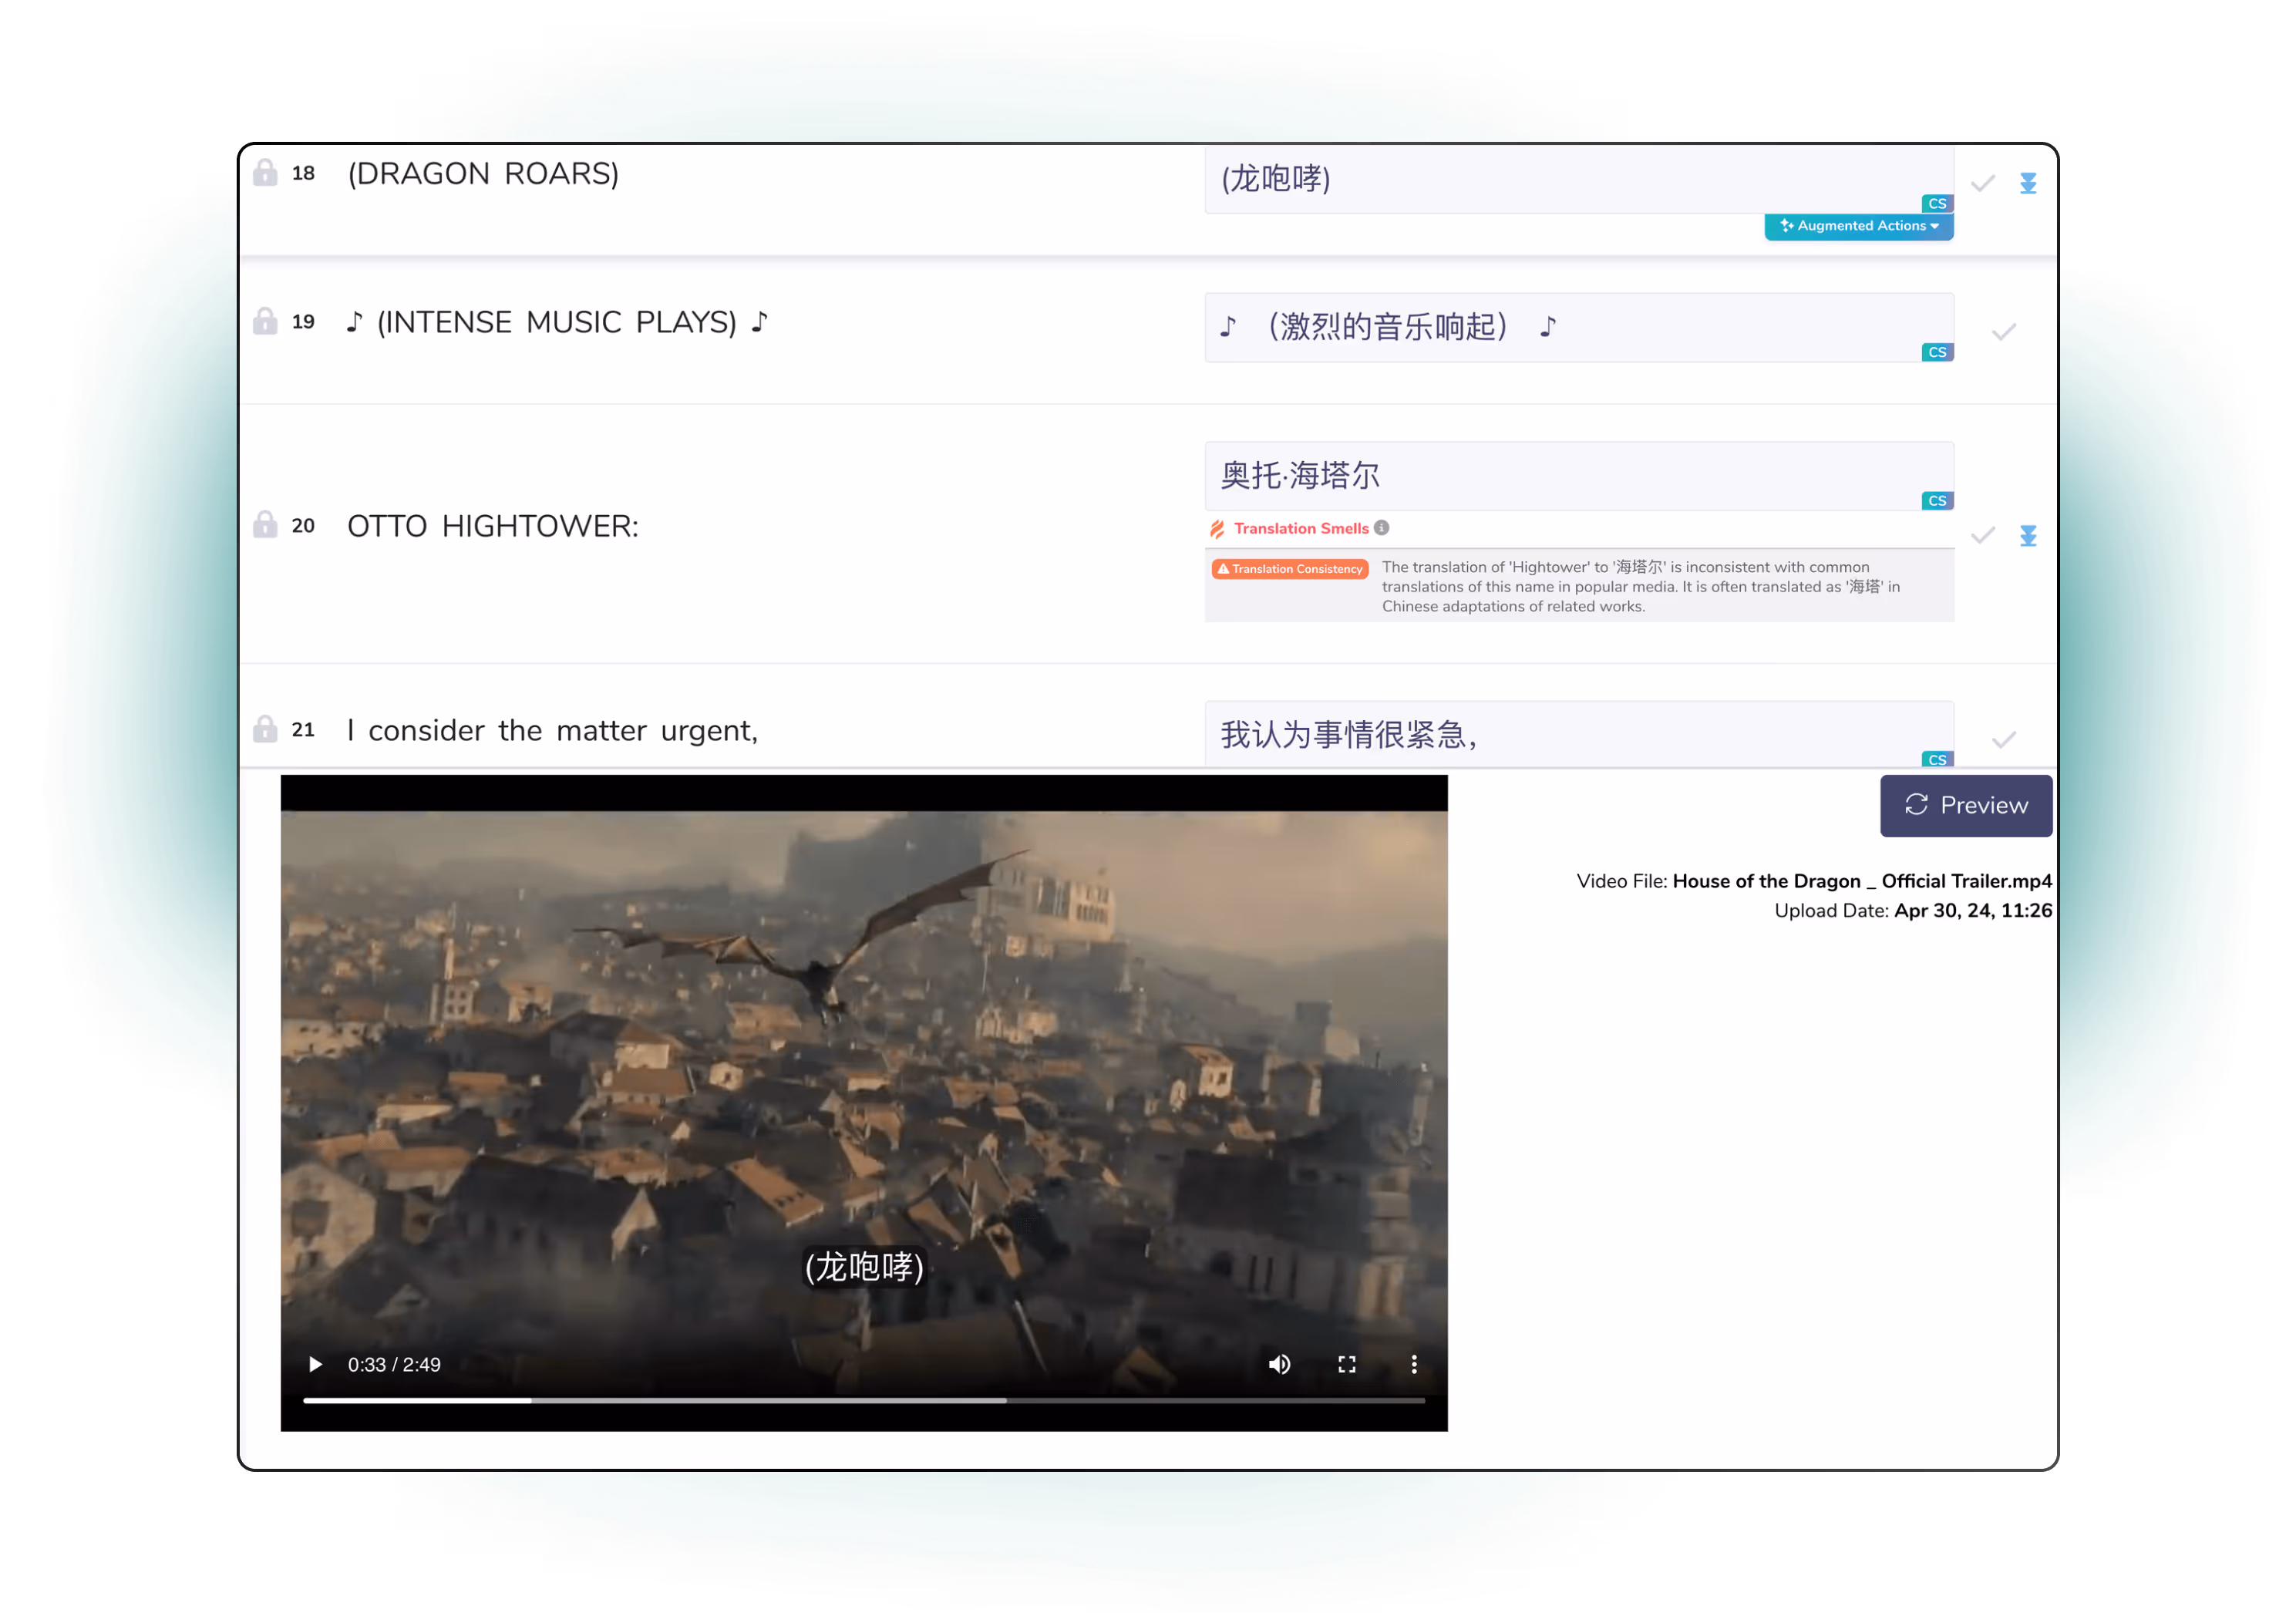
Task: Click the lock icon on segment 21
Action: tap(265, 729)
